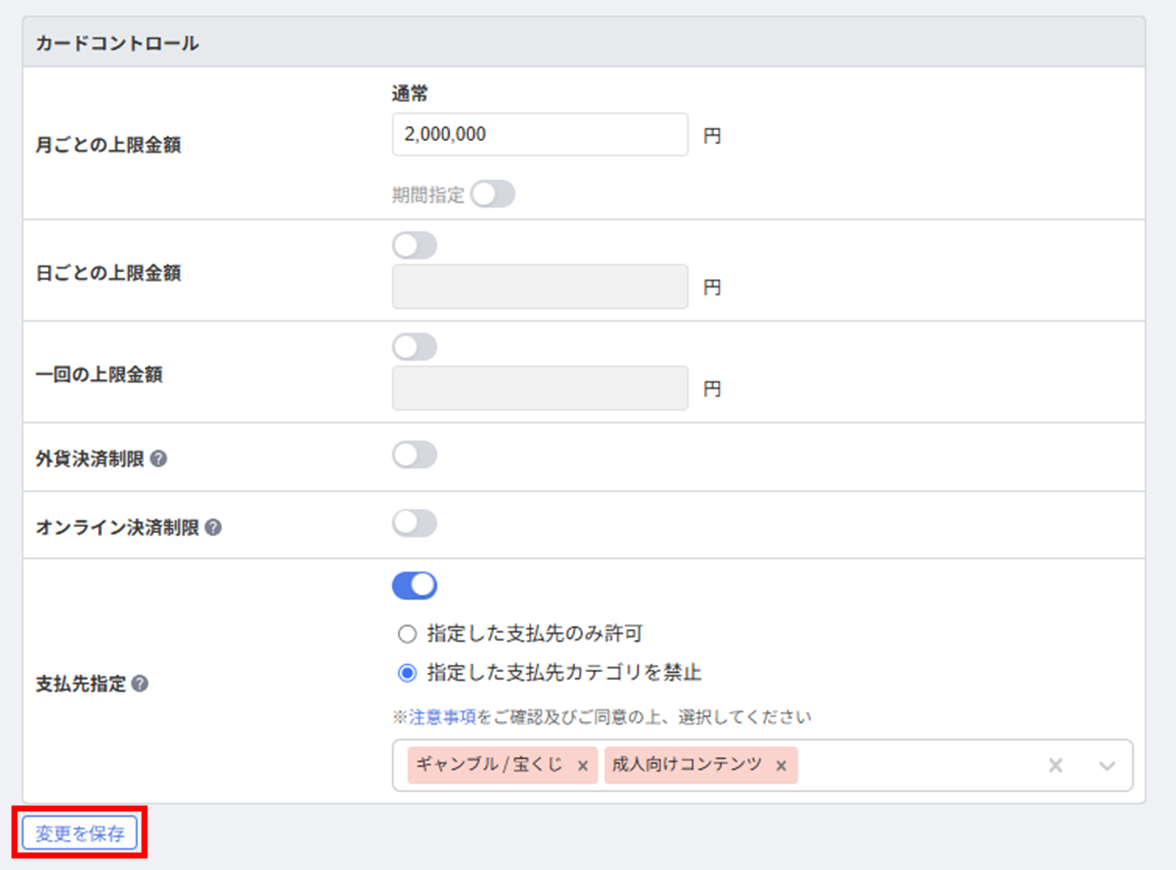Click the ギャンブル/宝くじ tag label

tap(489, 764)
